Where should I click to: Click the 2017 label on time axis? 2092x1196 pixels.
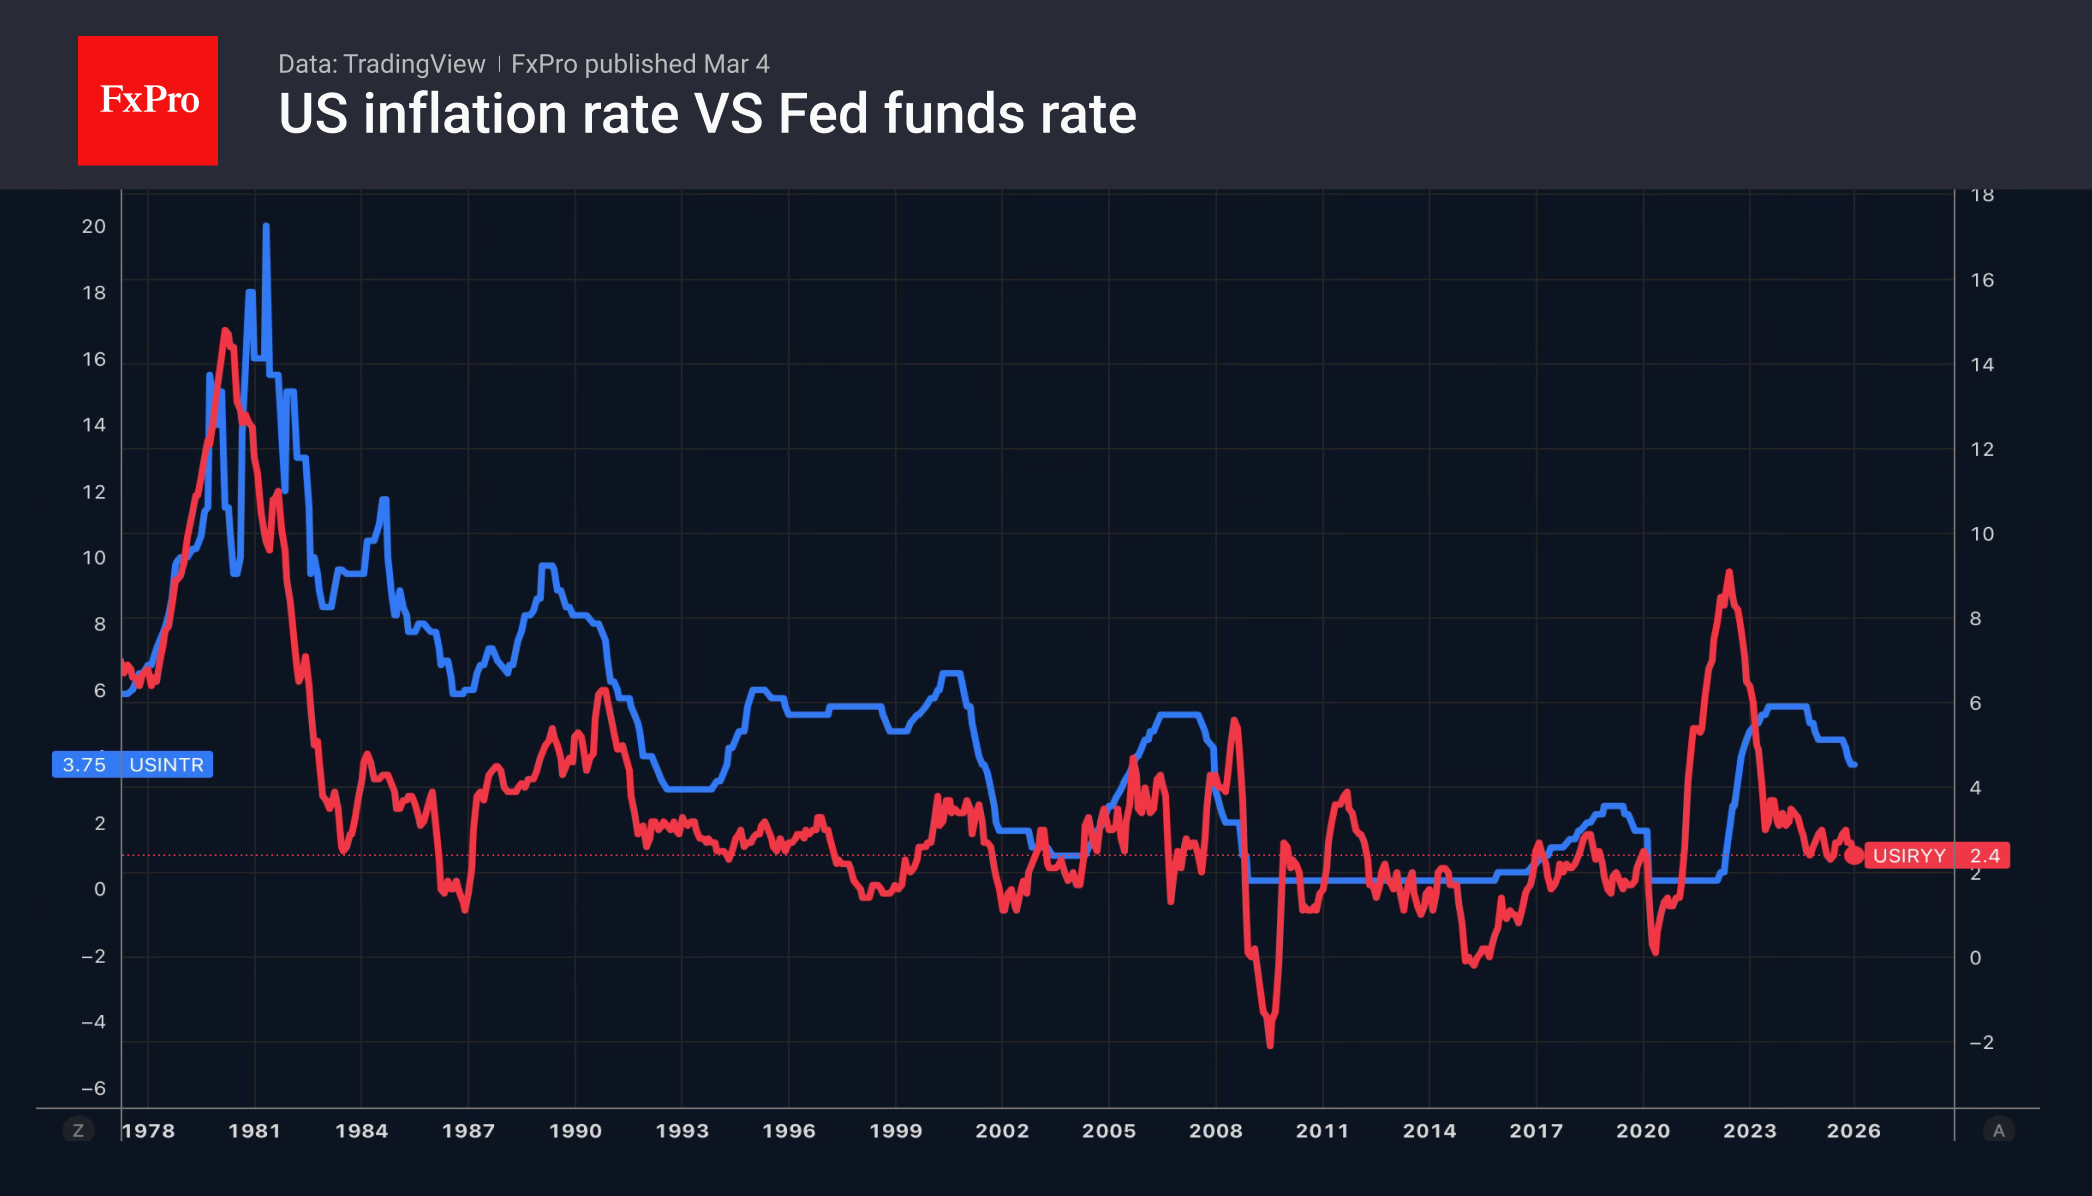[x=1535, y=1130]
